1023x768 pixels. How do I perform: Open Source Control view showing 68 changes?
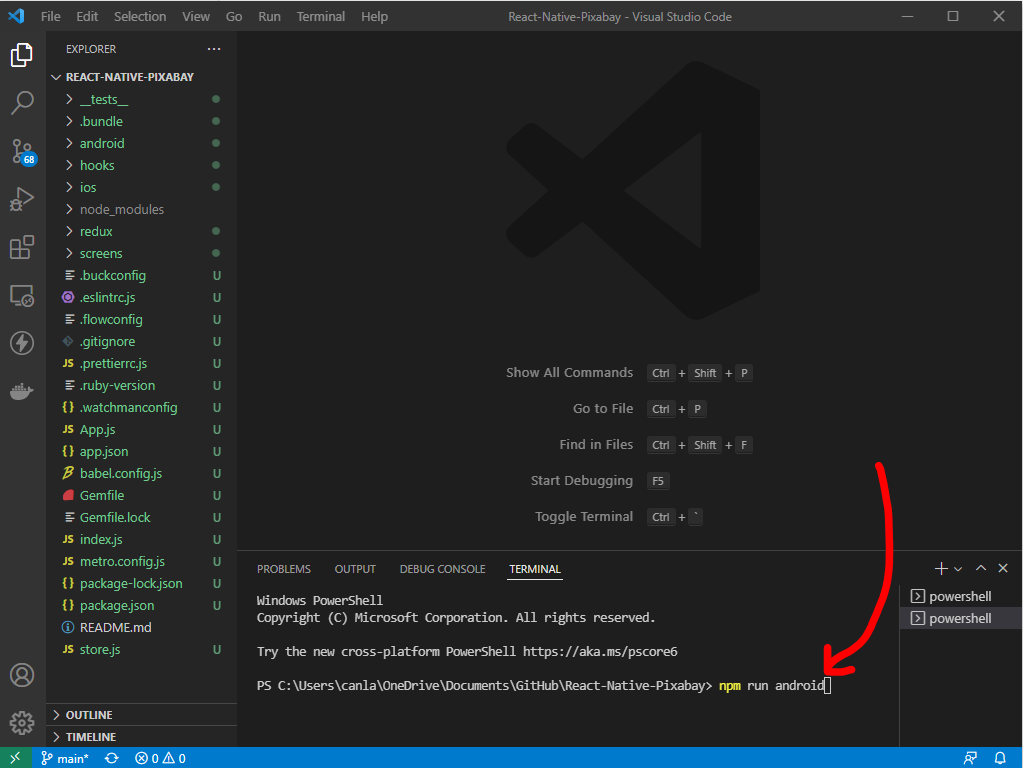coord(22,151)
